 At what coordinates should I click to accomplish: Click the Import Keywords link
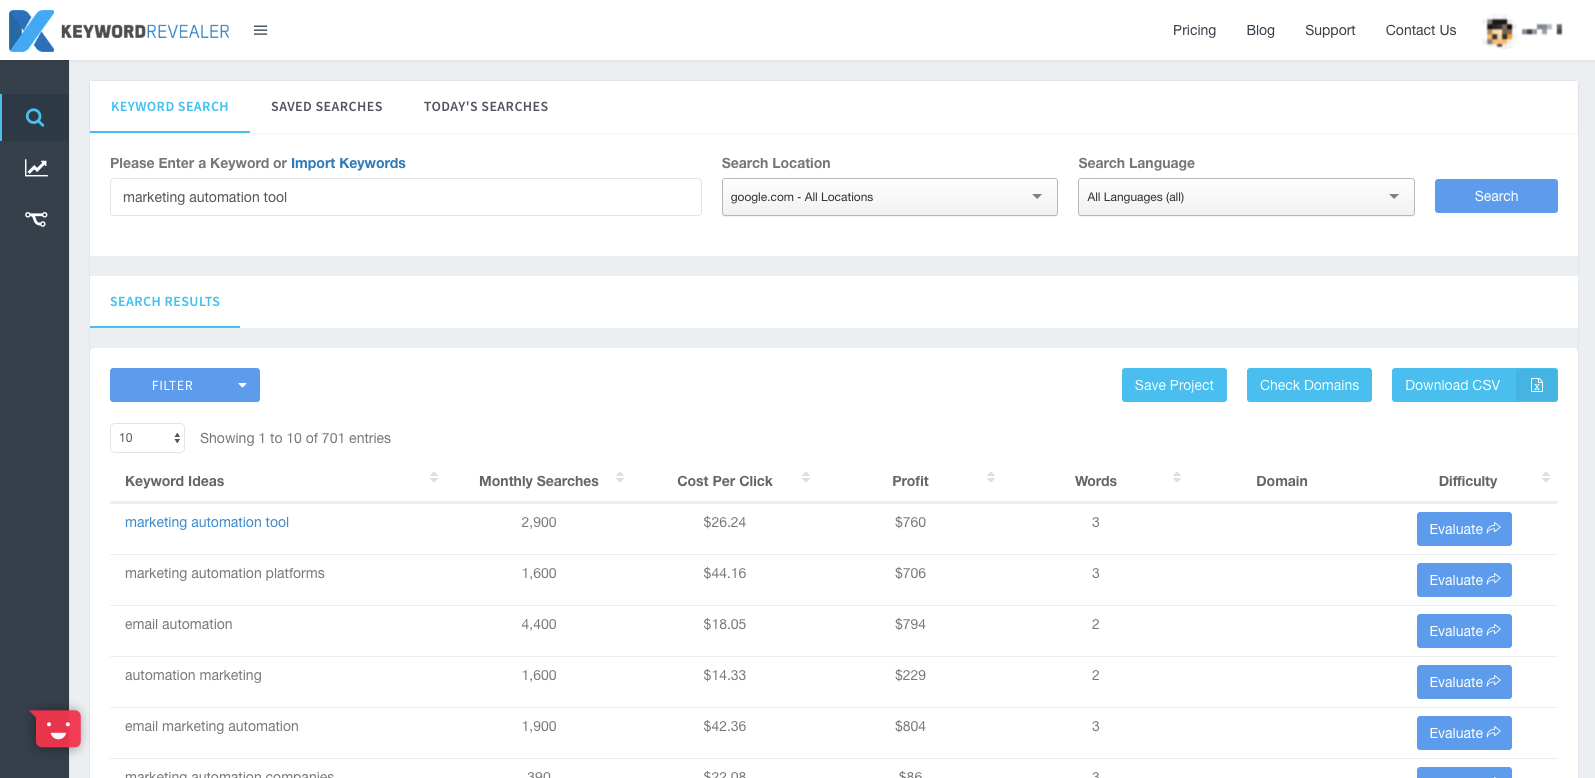[348, 163]
